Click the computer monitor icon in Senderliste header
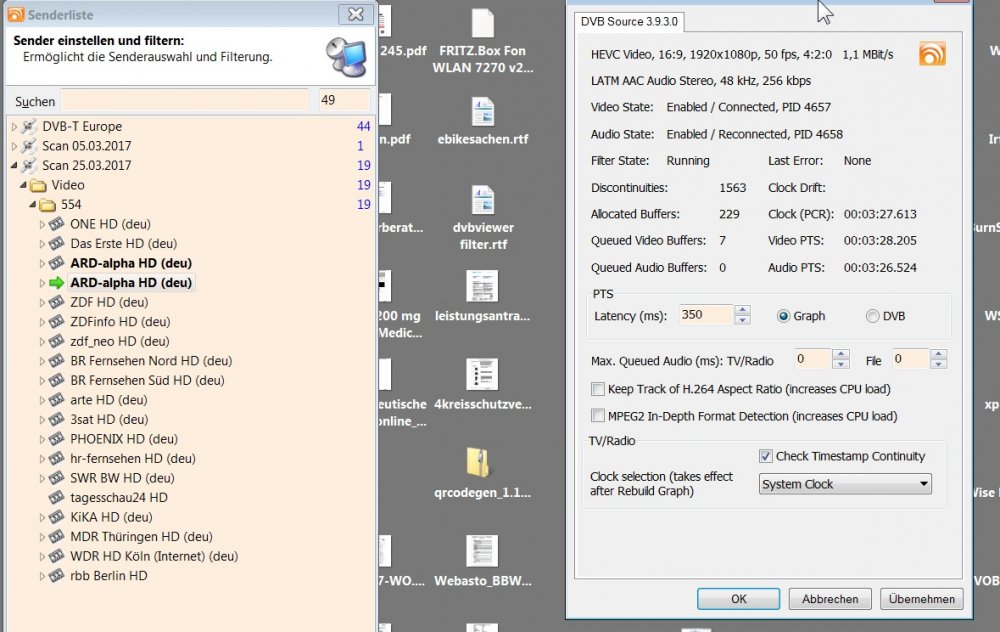Image resolution: width=1000 pixels, height=632 pixels. [x=347, y=56]
